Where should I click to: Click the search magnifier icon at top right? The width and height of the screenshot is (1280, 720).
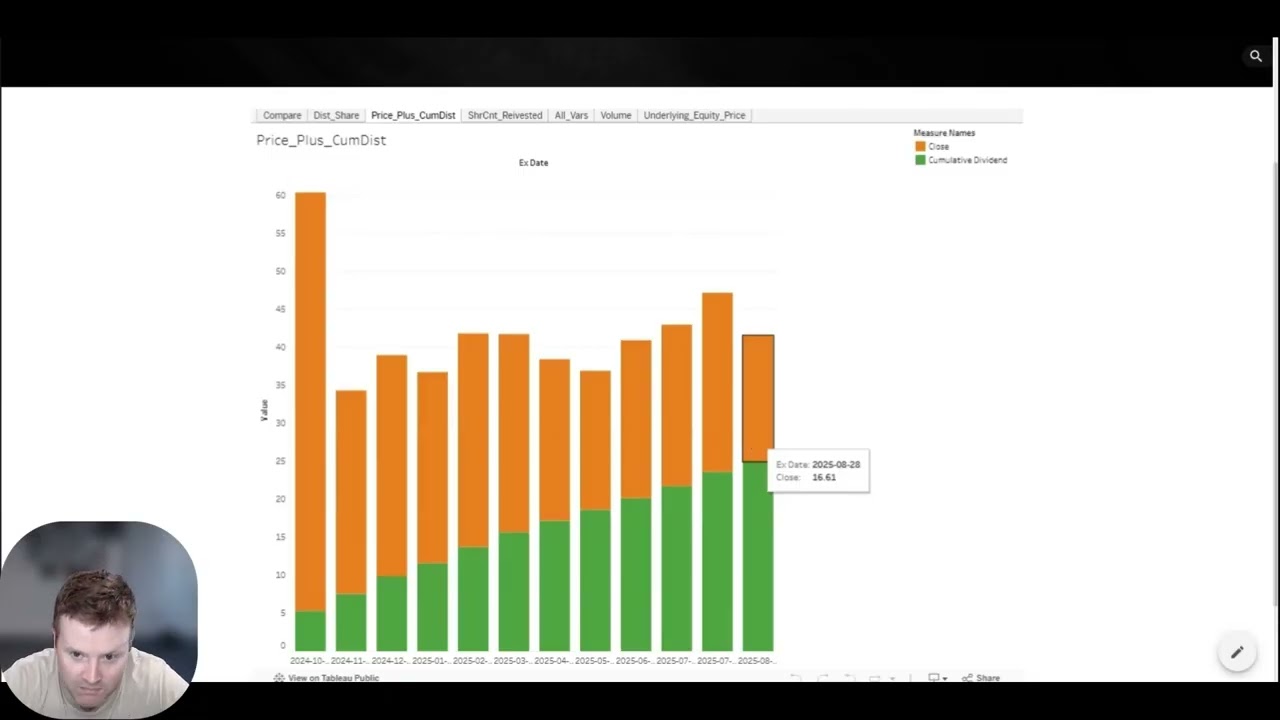coord(1256,56)
